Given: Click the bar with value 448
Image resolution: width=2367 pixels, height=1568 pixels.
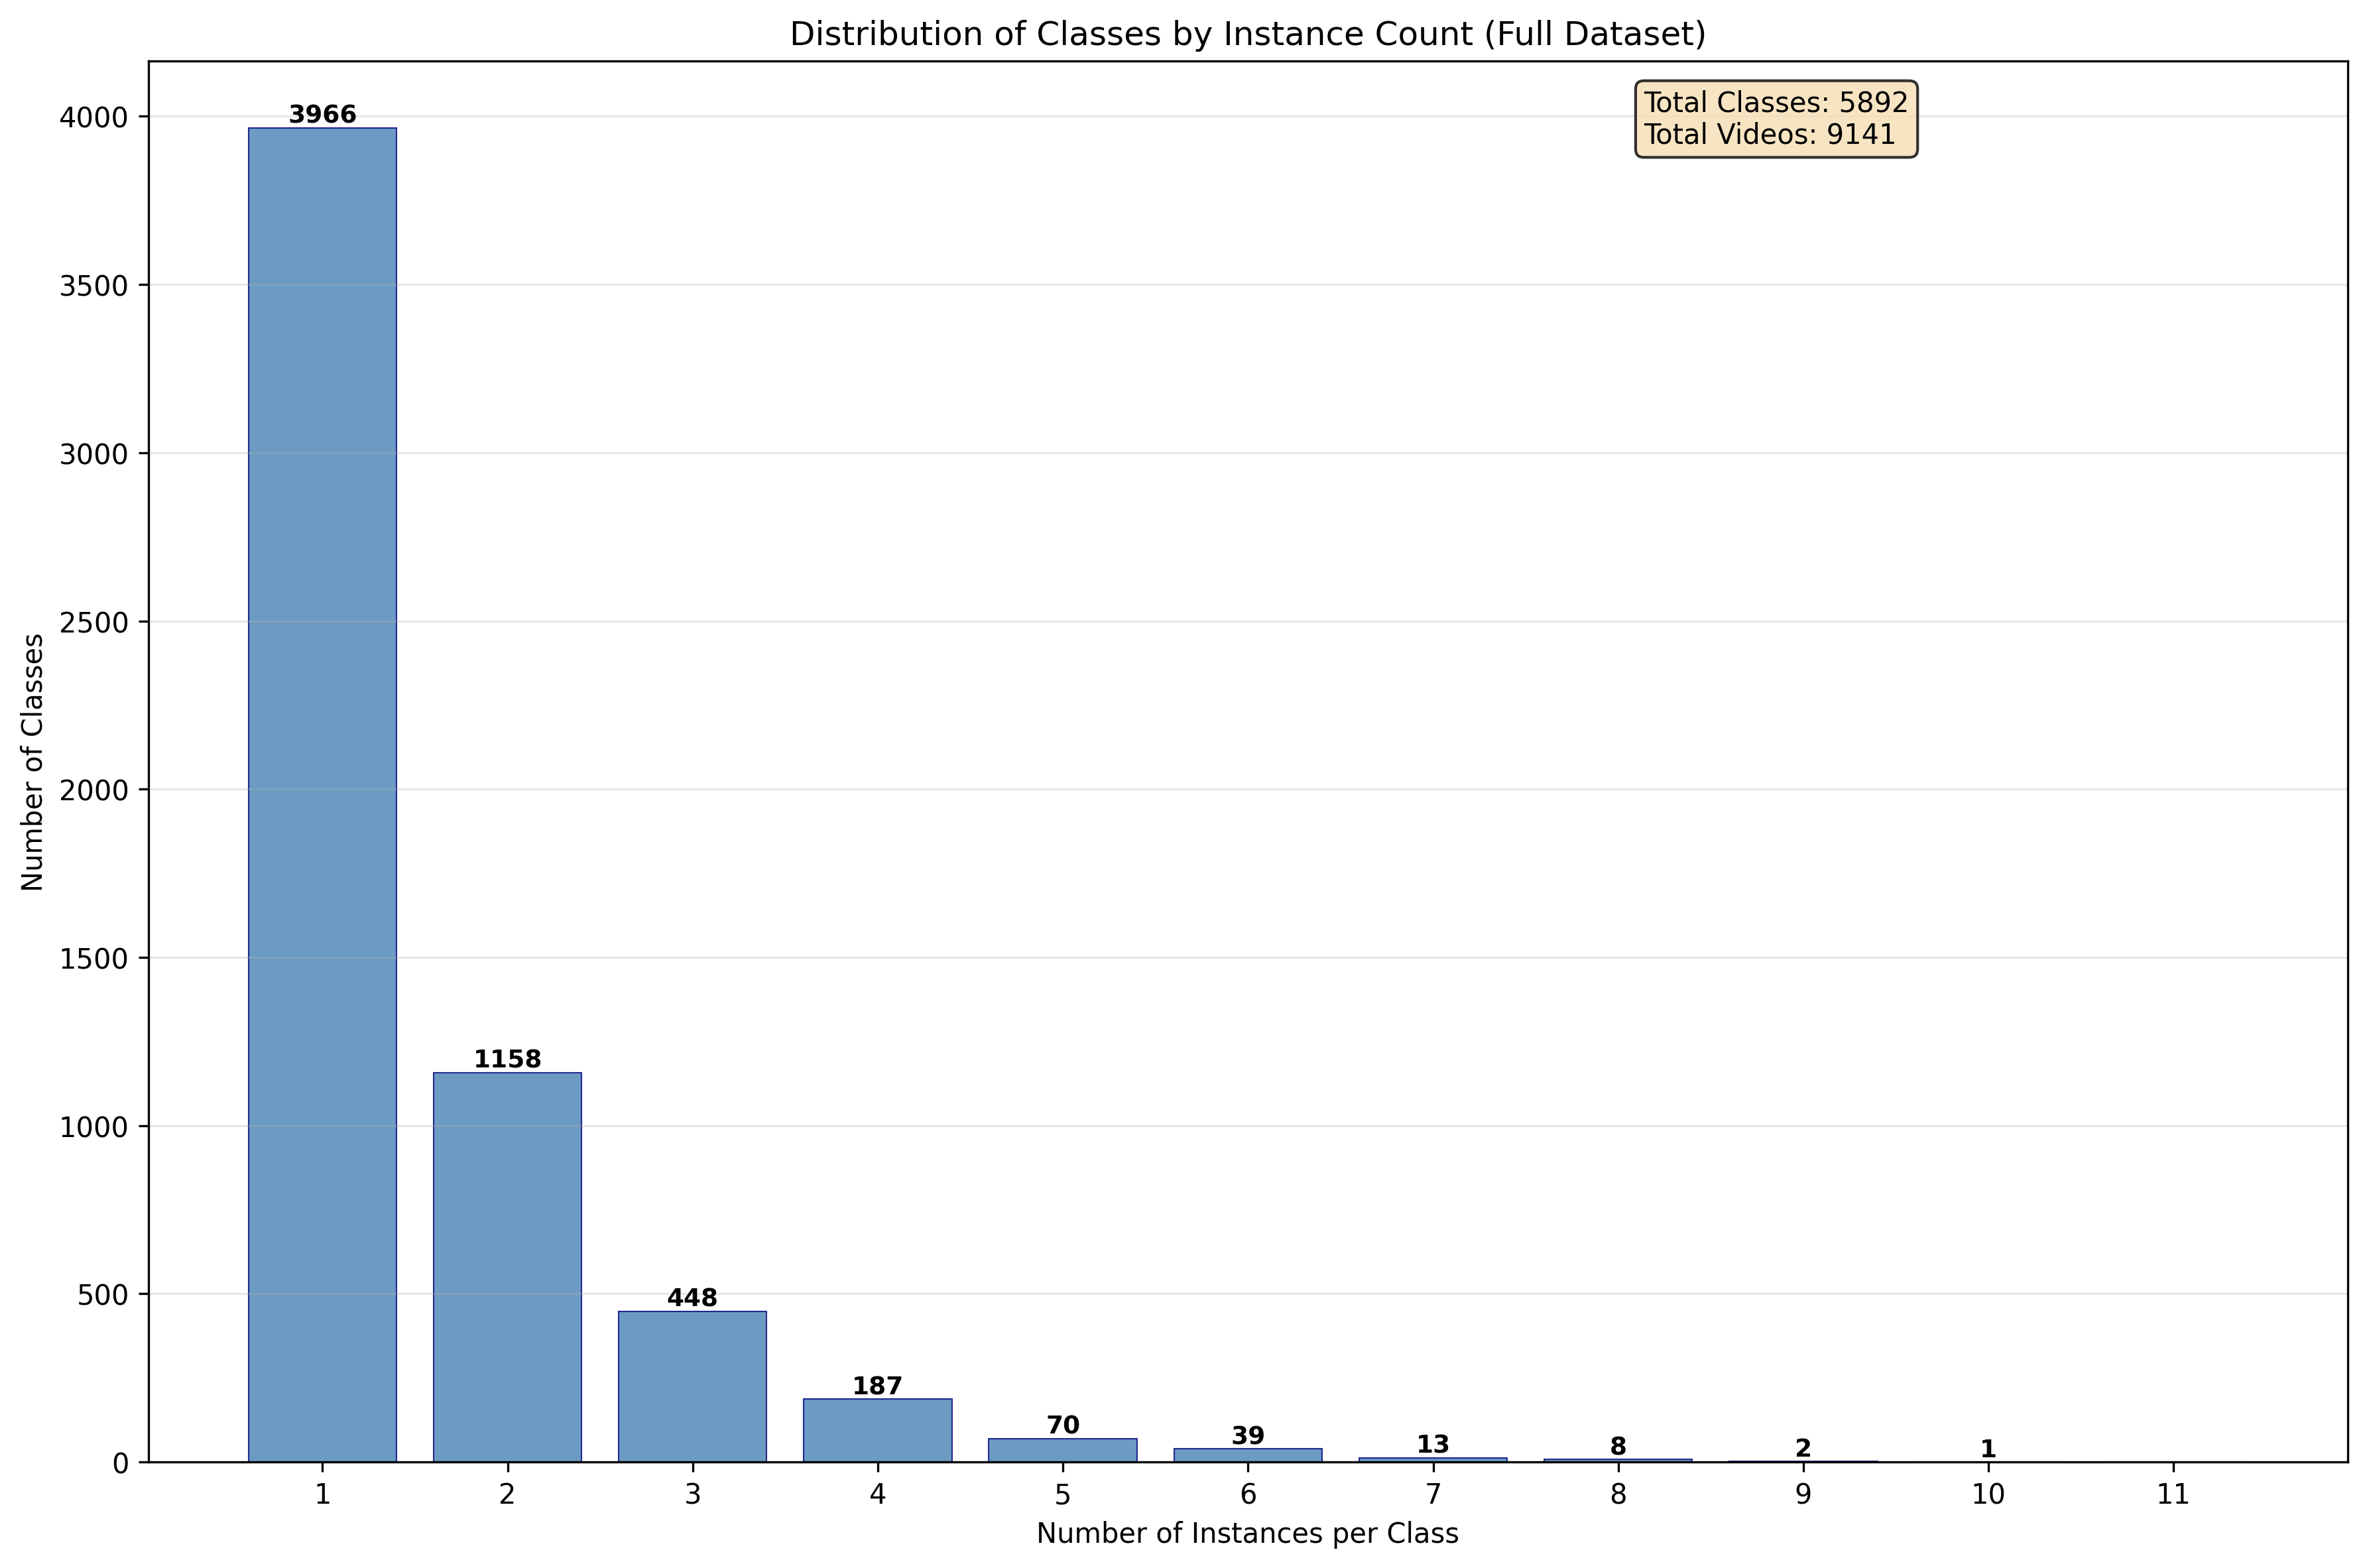Looking at the screenshot, I should (692, 1386).
